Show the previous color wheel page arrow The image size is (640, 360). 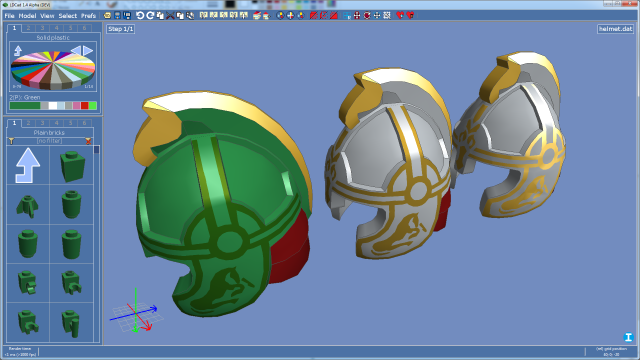tap(76, 50)
